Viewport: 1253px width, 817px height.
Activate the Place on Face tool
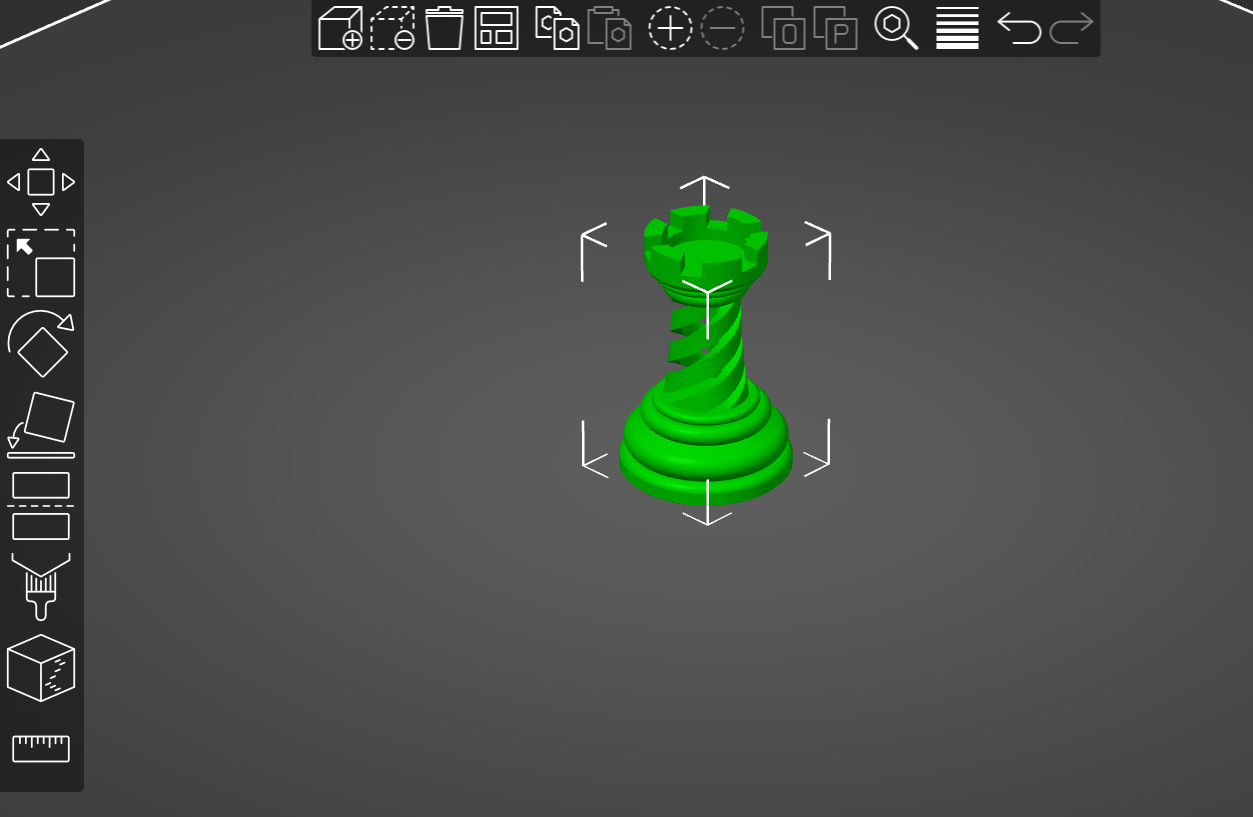click(40, 423)
